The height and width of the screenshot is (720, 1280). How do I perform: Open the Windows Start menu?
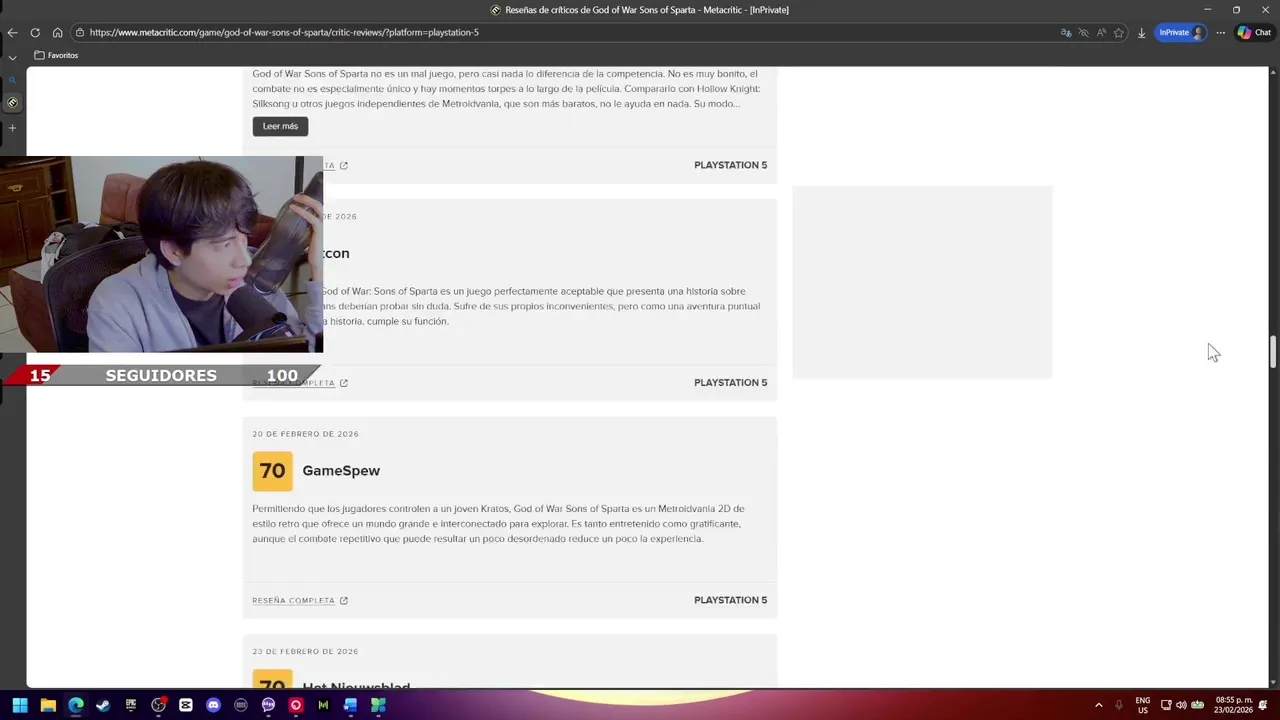19,705
